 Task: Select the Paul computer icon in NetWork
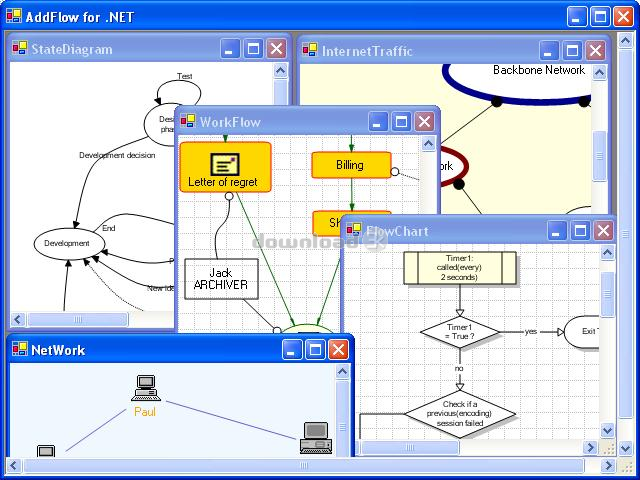pos(146,388)
